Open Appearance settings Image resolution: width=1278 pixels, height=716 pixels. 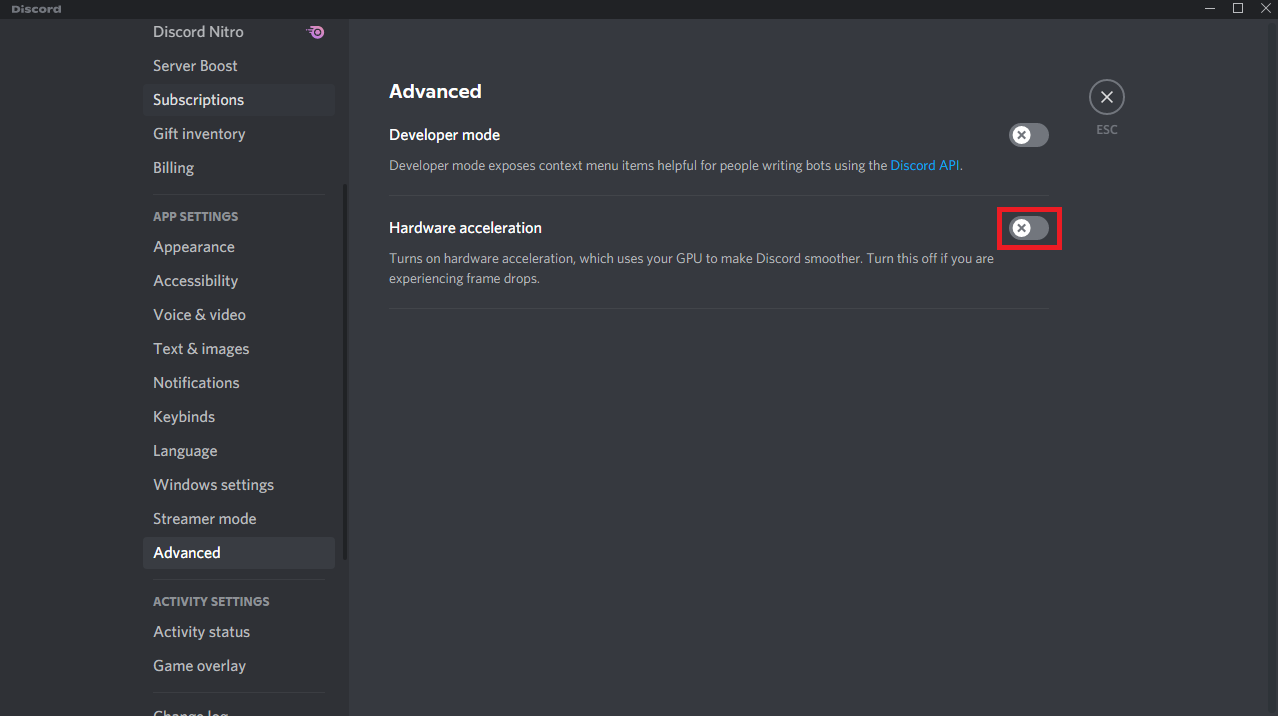click(194, 247)
